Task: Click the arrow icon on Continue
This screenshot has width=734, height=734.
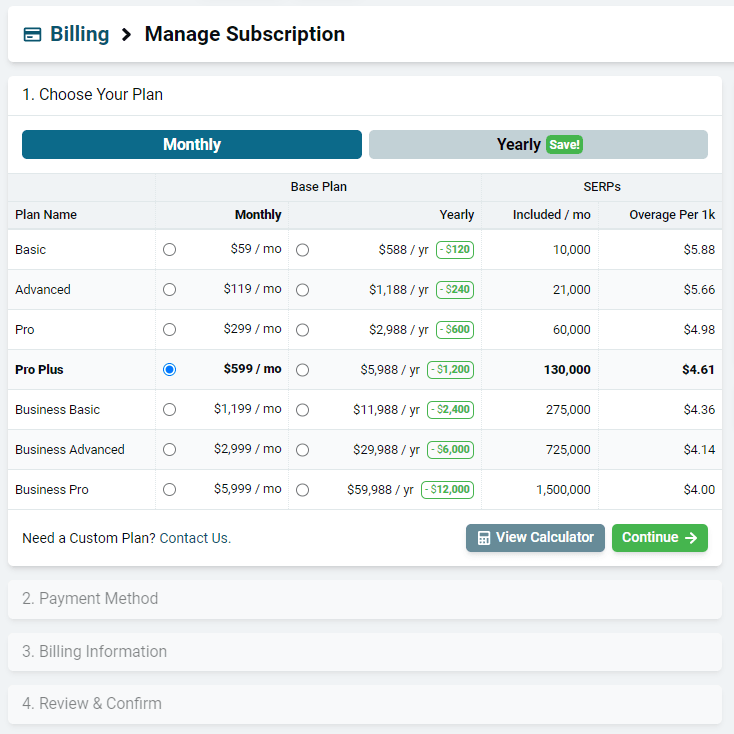Action: [x=691, y=538]
